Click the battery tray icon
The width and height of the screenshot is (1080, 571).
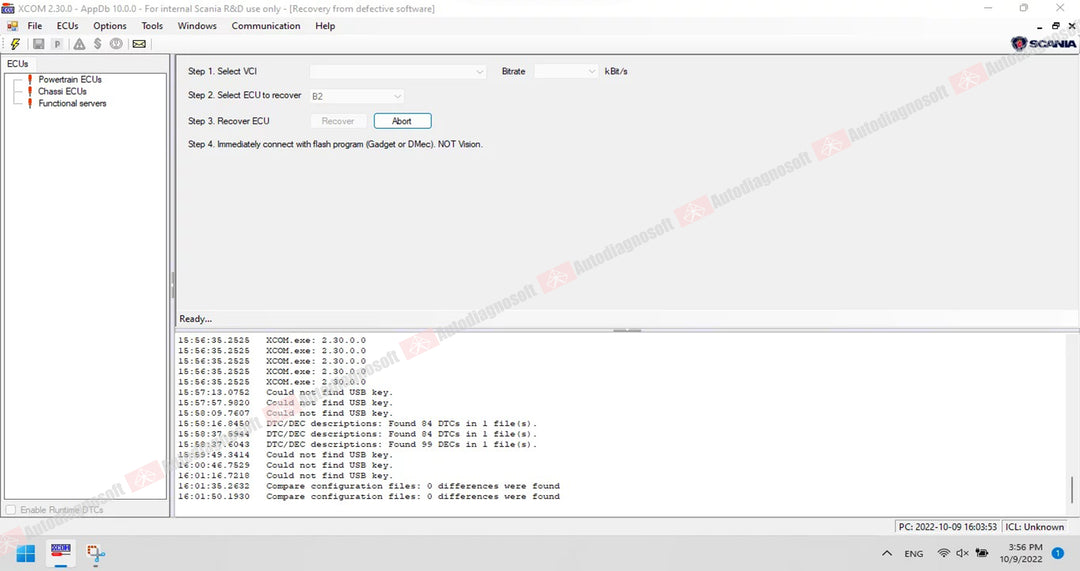[982, 553]
